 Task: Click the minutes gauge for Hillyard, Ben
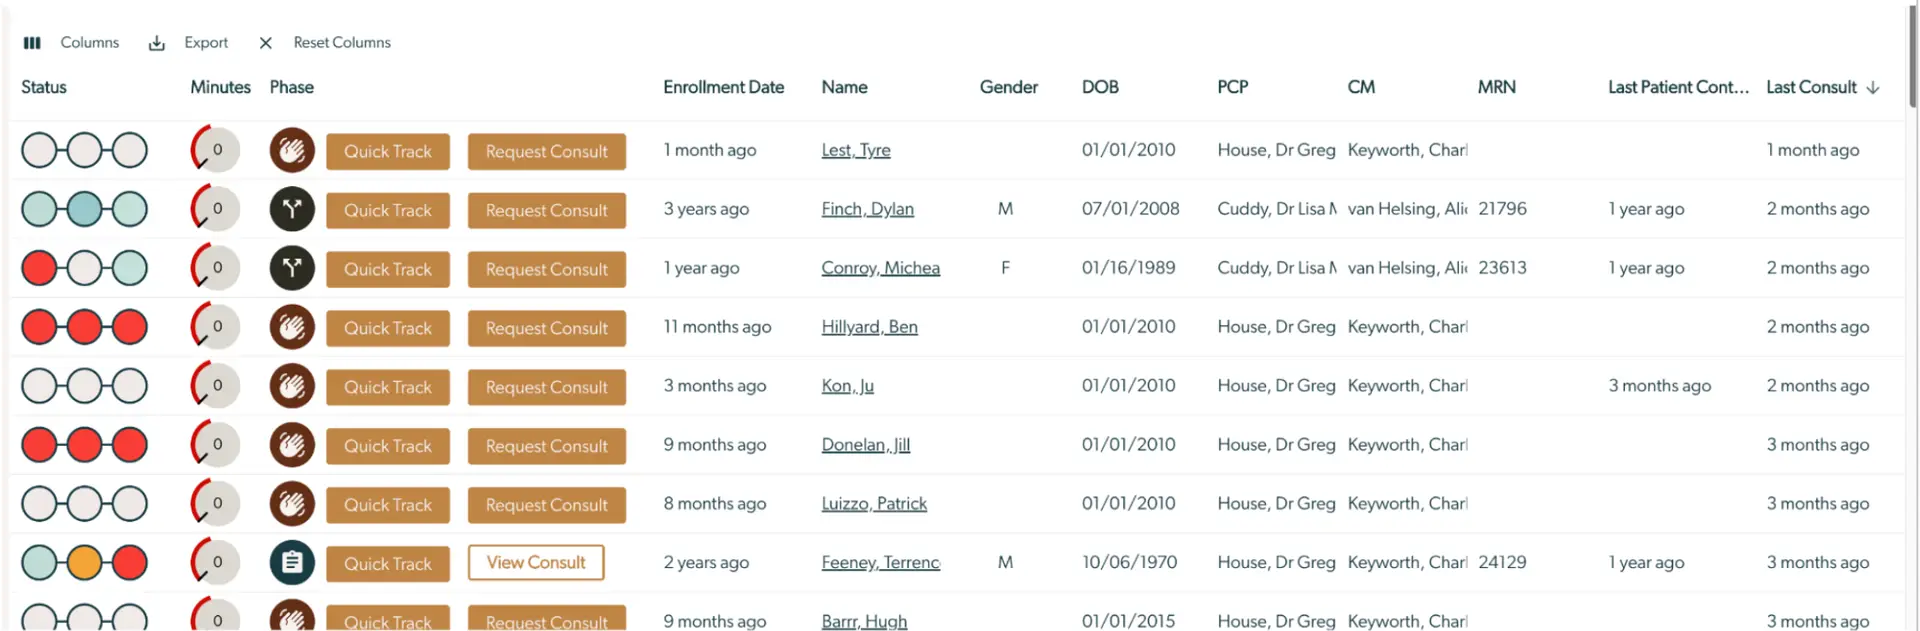(x=215, y=327)
